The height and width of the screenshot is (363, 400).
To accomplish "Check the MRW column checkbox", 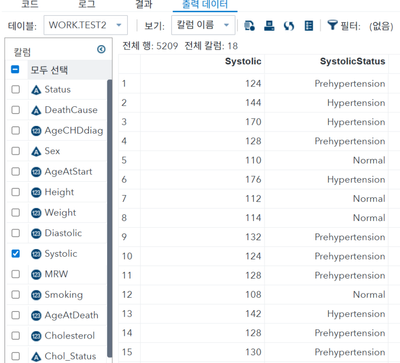I will (x=16, y=274).
